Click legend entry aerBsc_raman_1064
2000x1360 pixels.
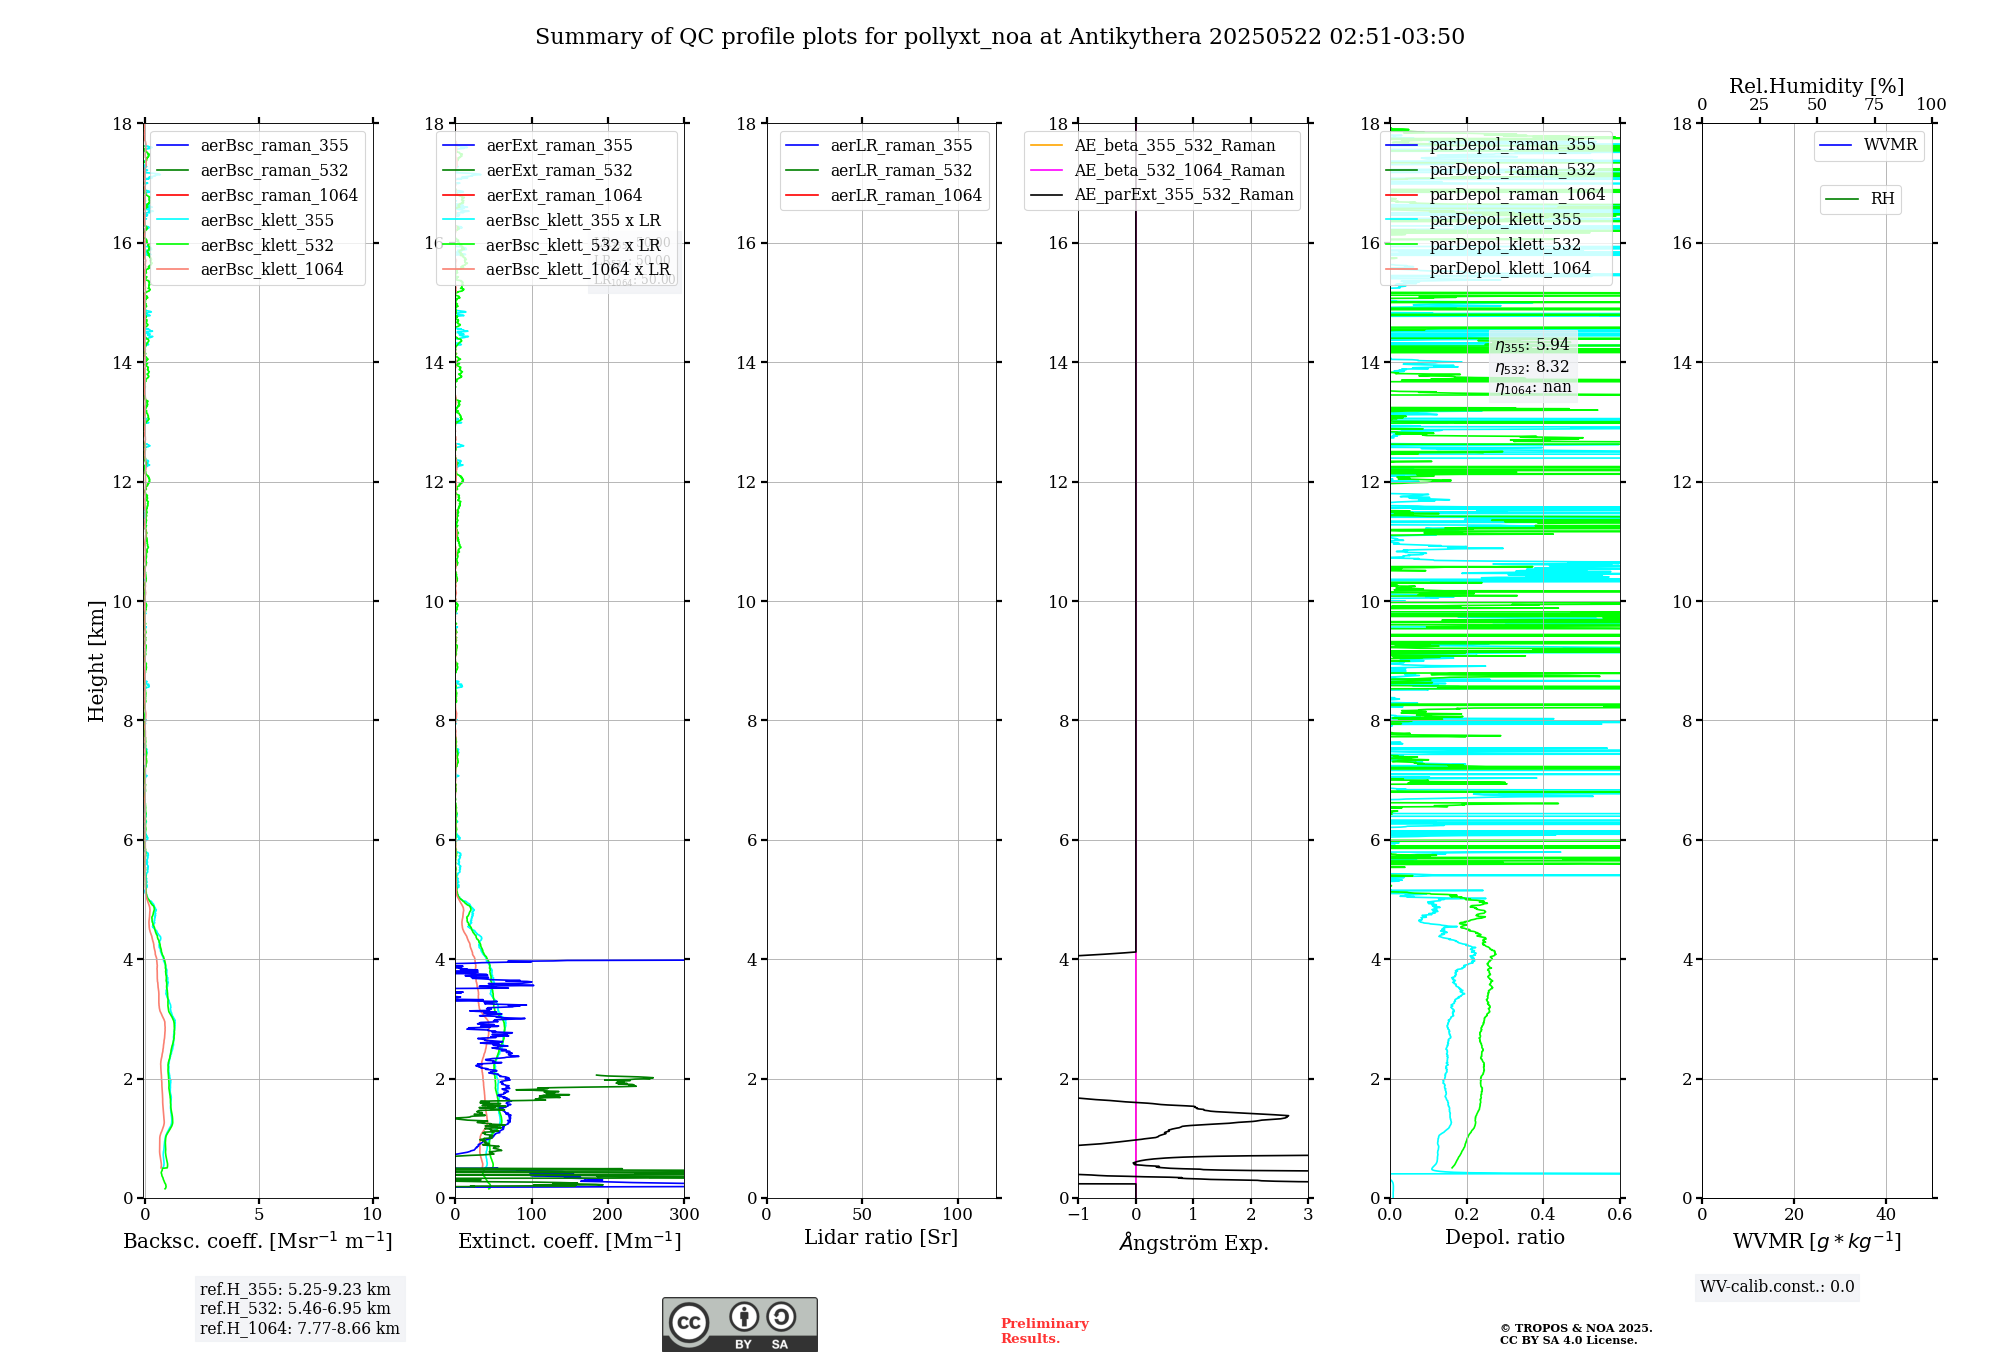[259, 196]
